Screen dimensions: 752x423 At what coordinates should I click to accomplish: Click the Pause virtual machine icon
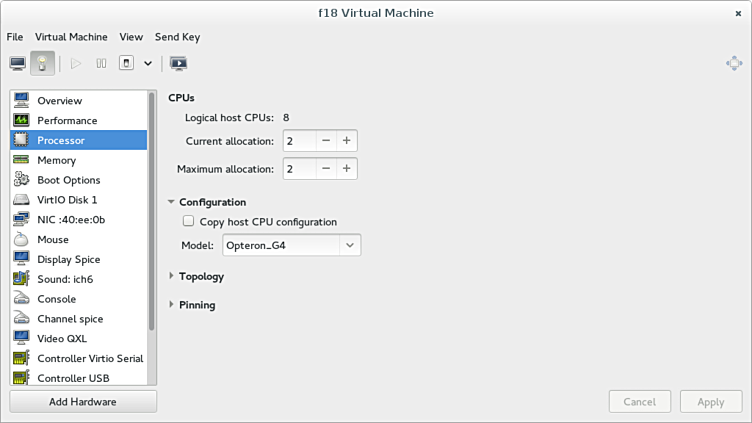pyautogui.click(x=101, y=63)
